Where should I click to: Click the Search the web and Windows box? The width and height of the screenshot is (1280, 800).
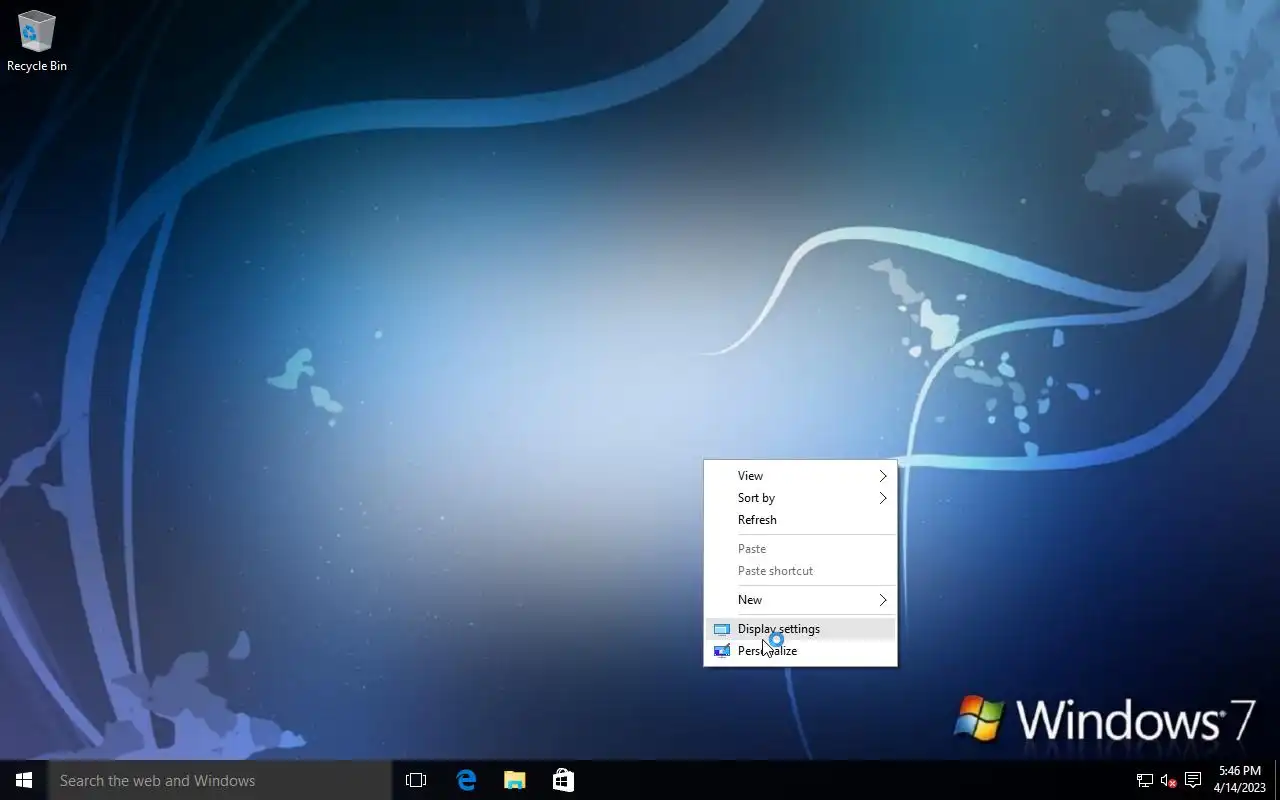220,780
